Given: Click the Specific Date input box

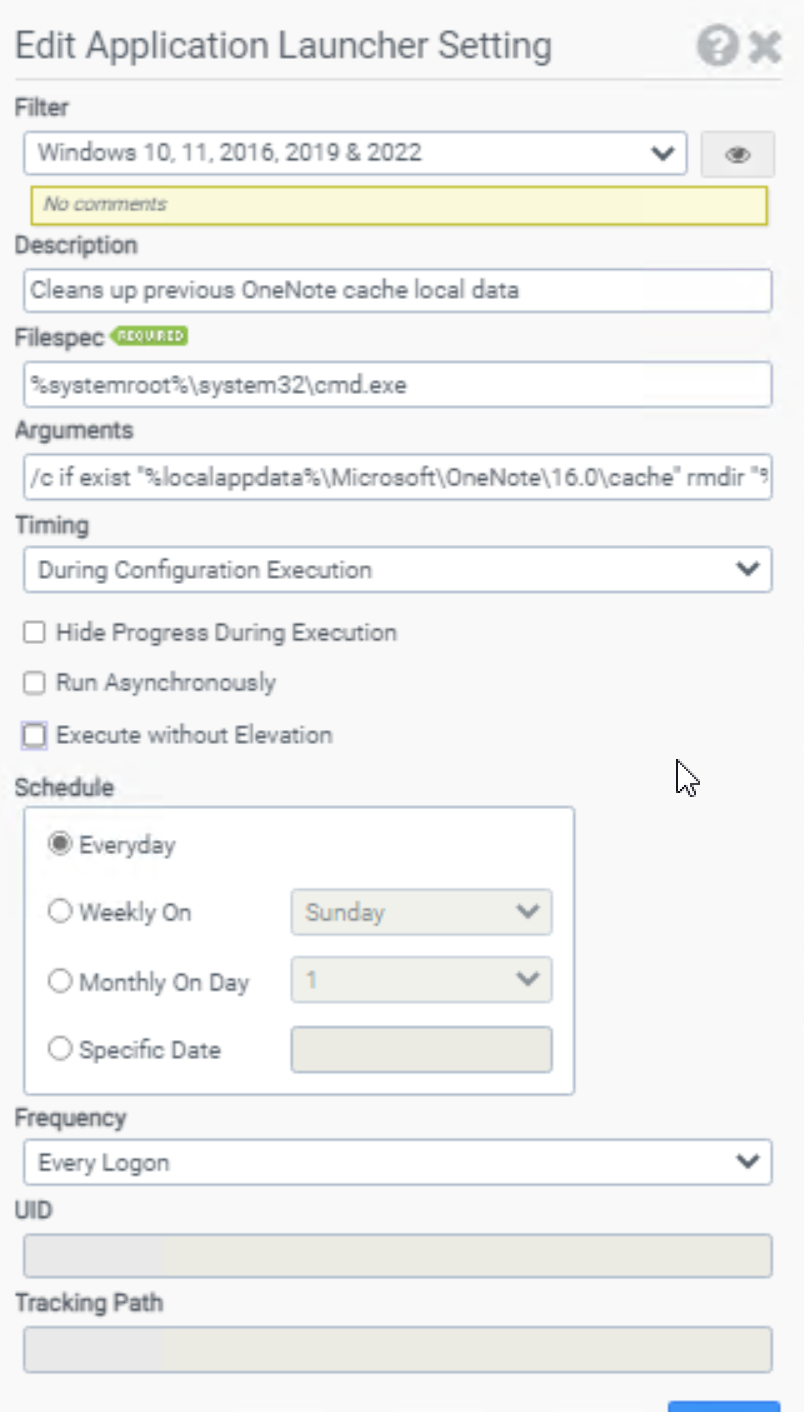Looking at the screenshot, I should point(421,1049).
